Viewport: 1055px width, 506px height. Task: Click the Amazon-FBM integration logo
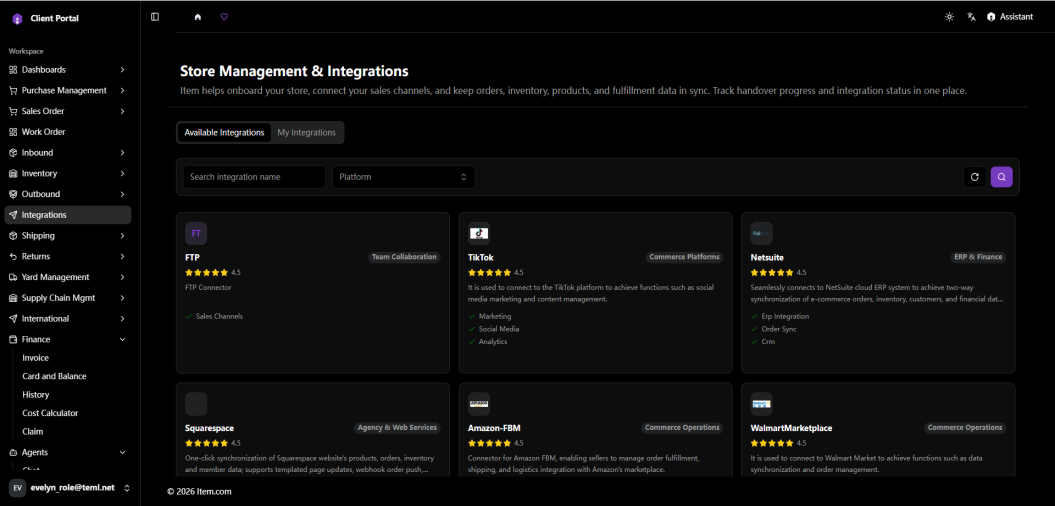point(479,404)
